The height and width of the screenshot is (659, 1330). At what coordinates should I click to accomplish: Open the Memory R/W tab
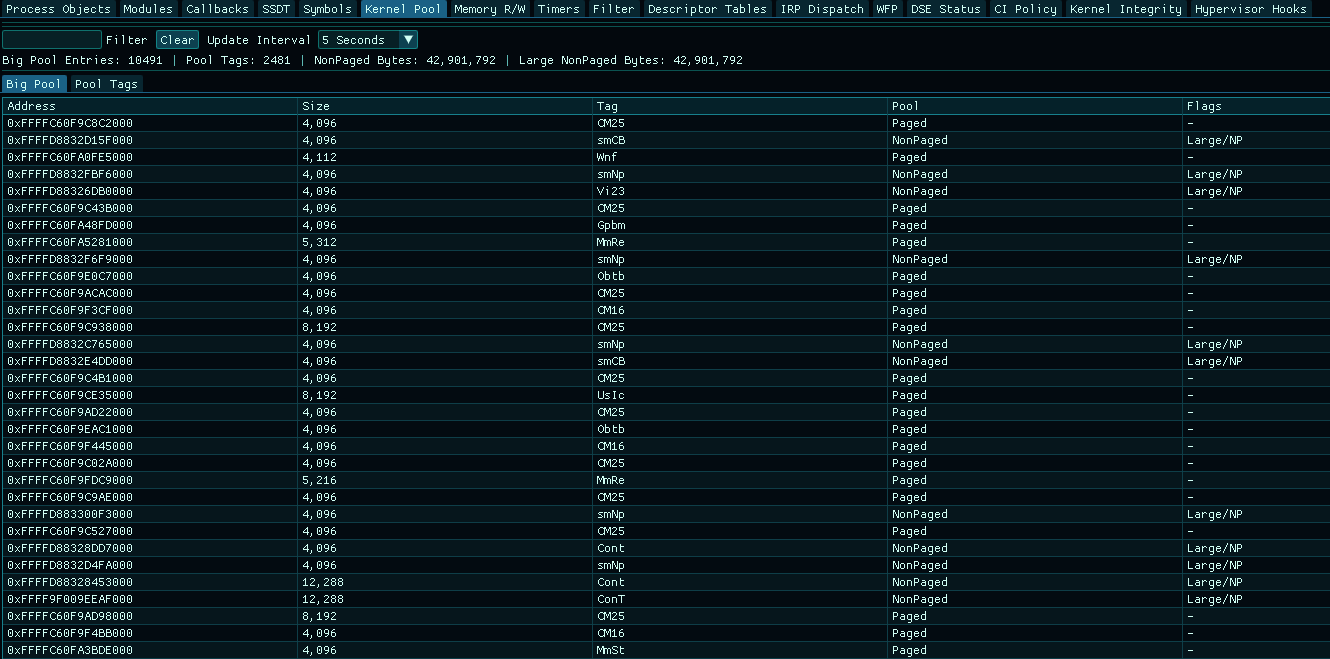click(x=490, y=9)
